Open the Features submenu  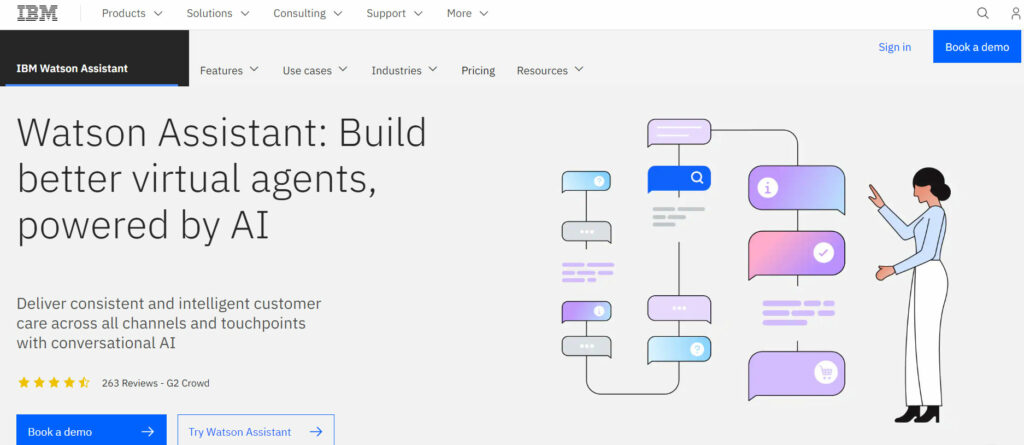[229, 70]
